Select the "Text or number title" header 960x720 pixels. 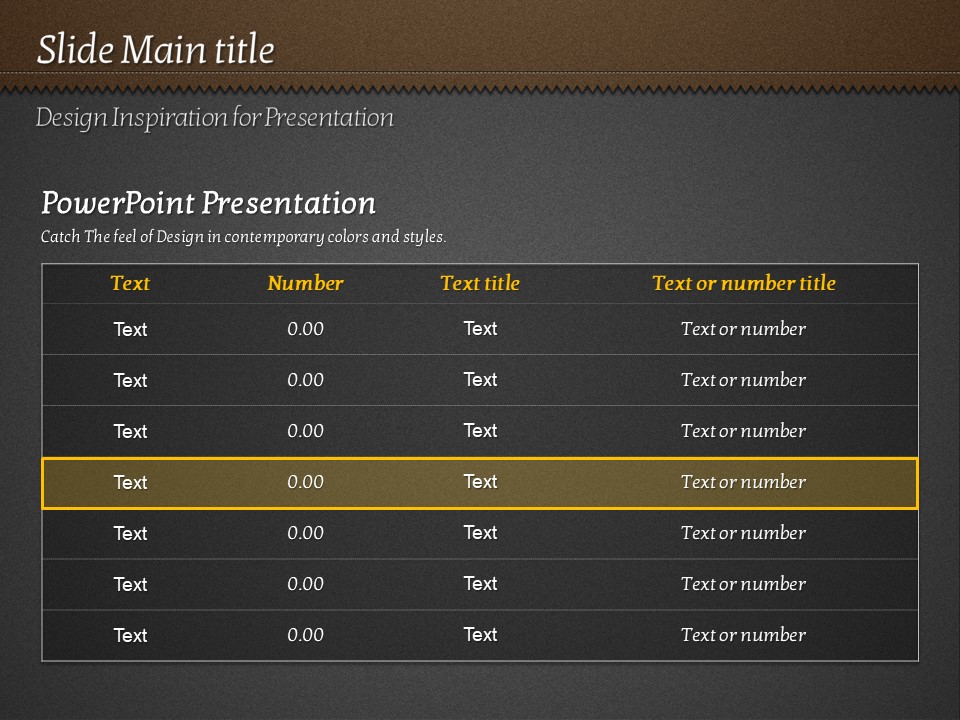(x=743, y=283)
